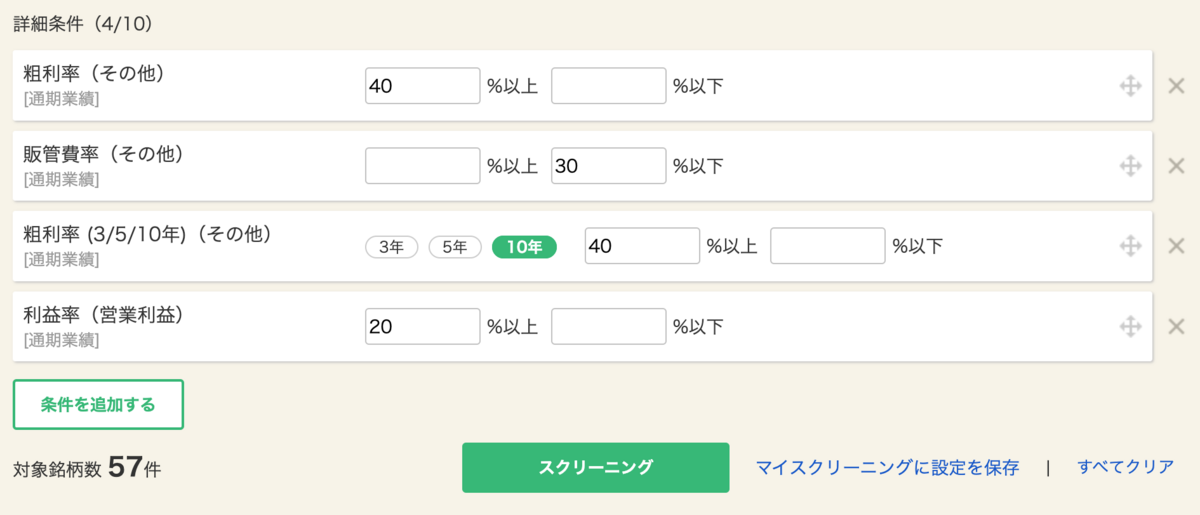Run the スクリーニング button
Screen dimensions: 1200x515
tap(596, 467)
